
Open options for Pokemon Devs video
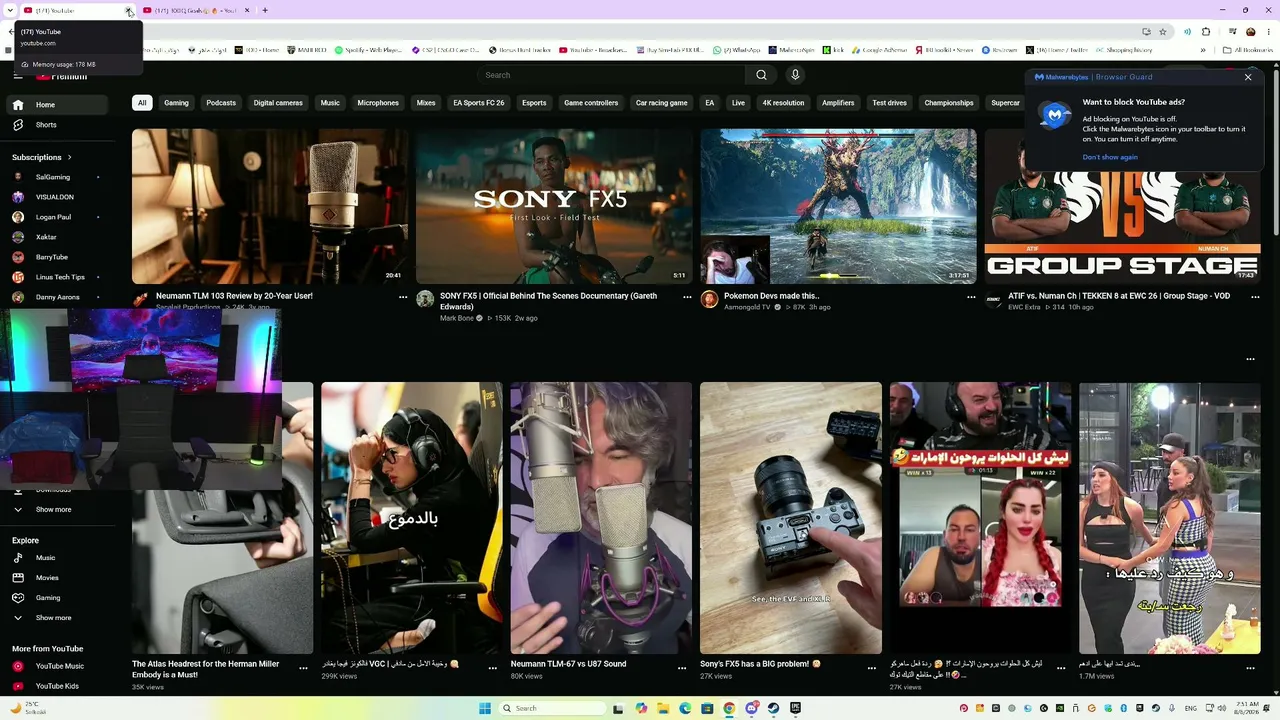tap(971, 297)
